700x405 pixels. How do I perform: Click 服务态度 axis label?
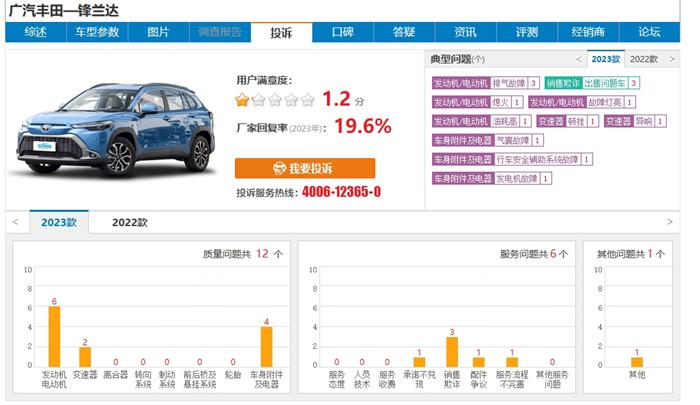pos(337,379)
